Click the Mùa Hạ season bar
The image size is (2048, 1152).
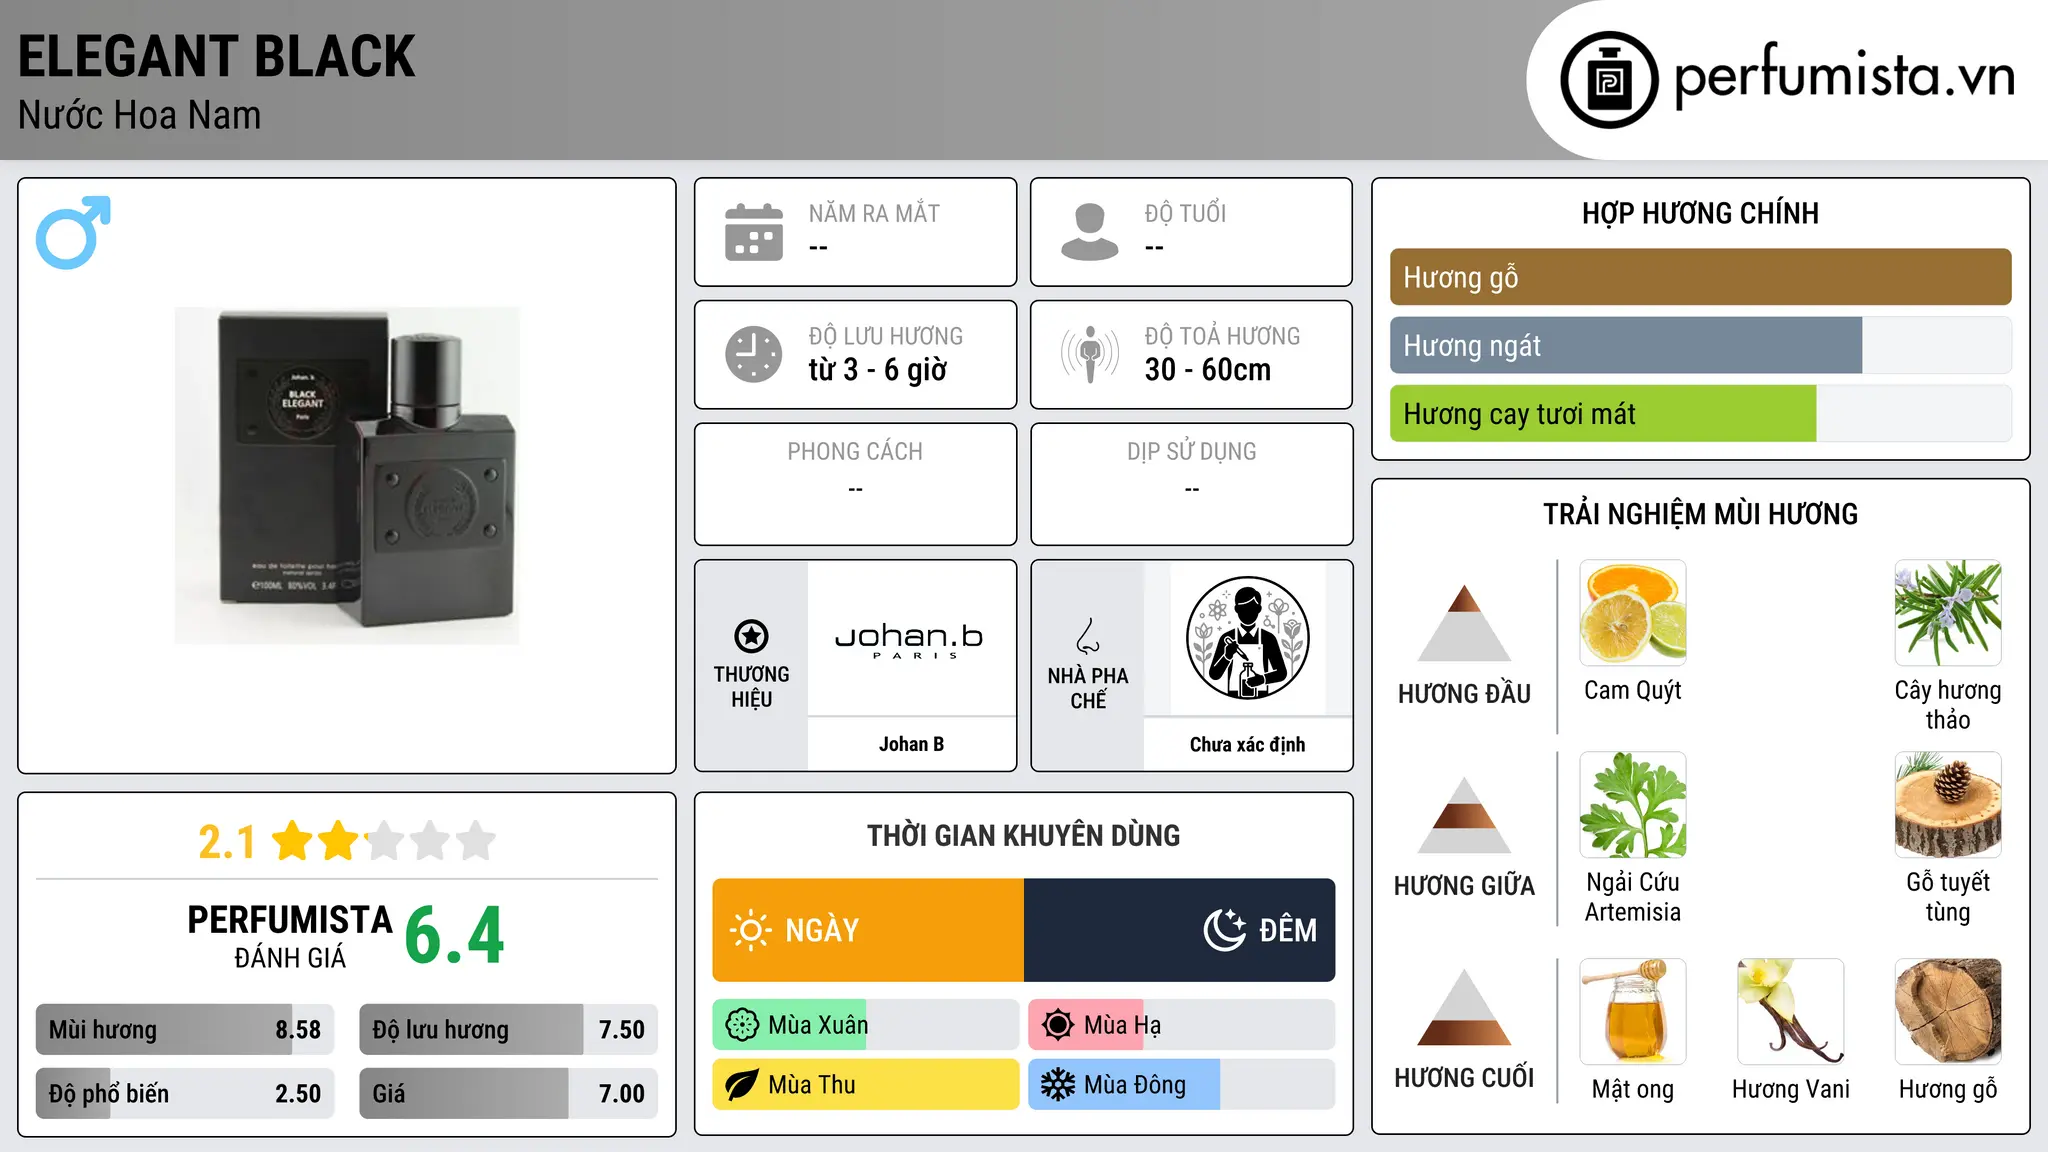(1182, 1025)
